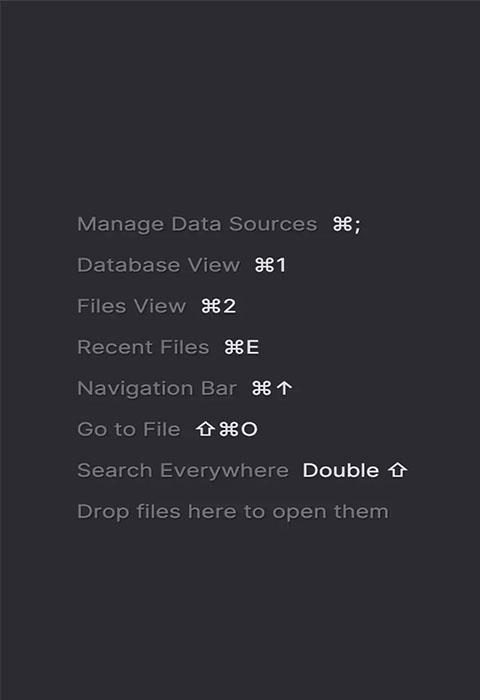Click the Recent Files hint label
Viewport: 480px width, 700px height.
click(143, 347)
